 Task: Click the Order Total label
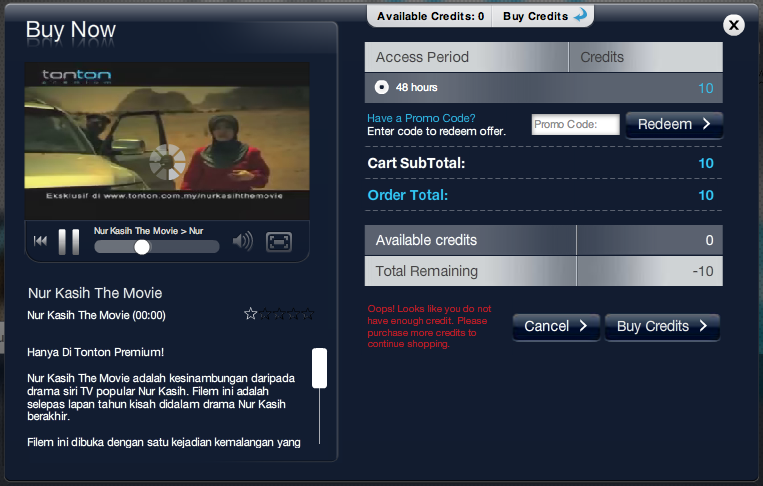407,195
